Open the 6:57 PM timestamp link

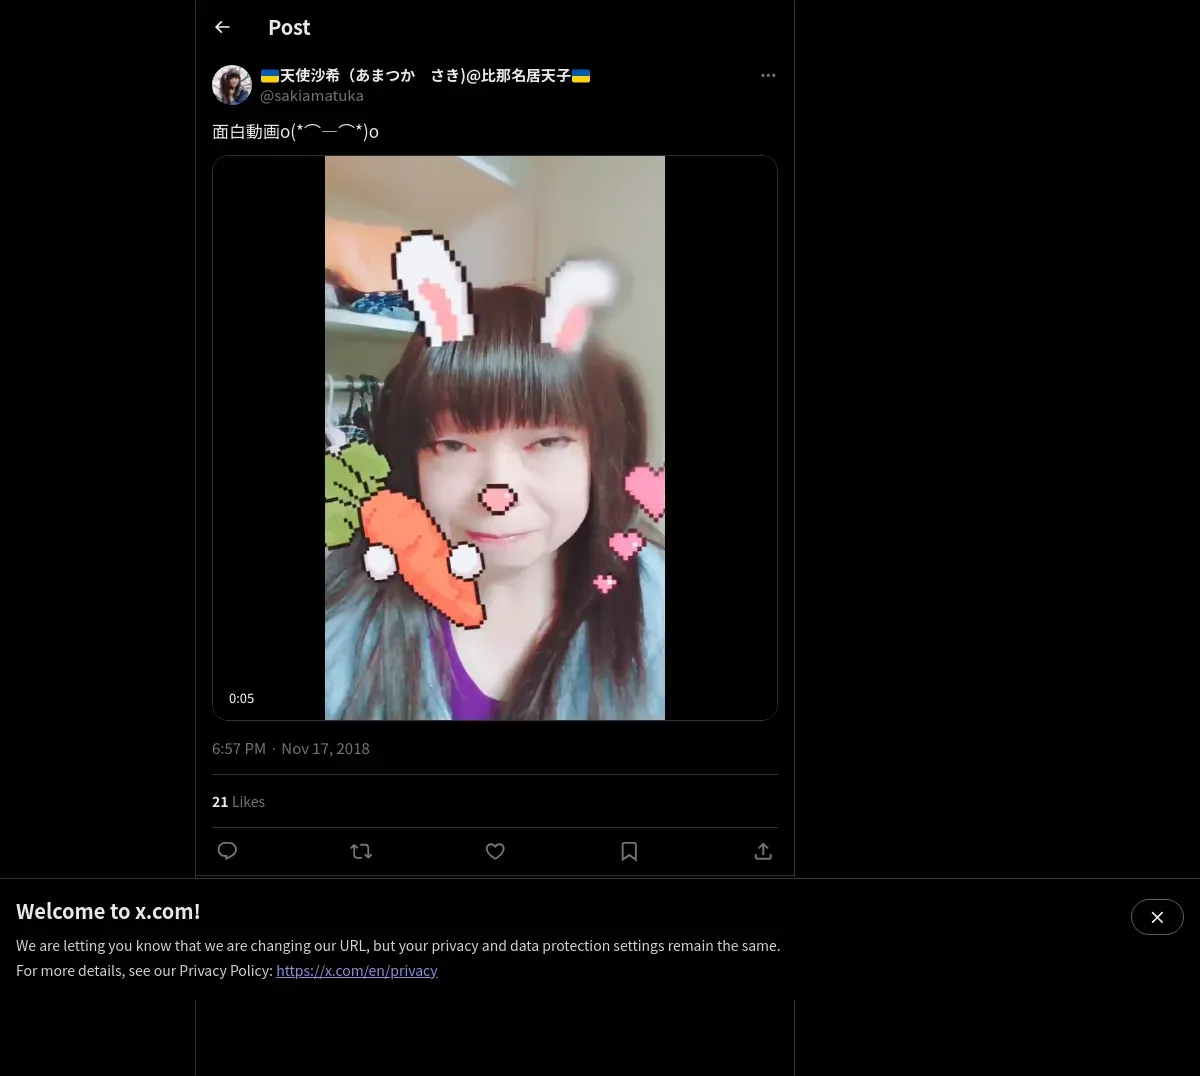239,748
